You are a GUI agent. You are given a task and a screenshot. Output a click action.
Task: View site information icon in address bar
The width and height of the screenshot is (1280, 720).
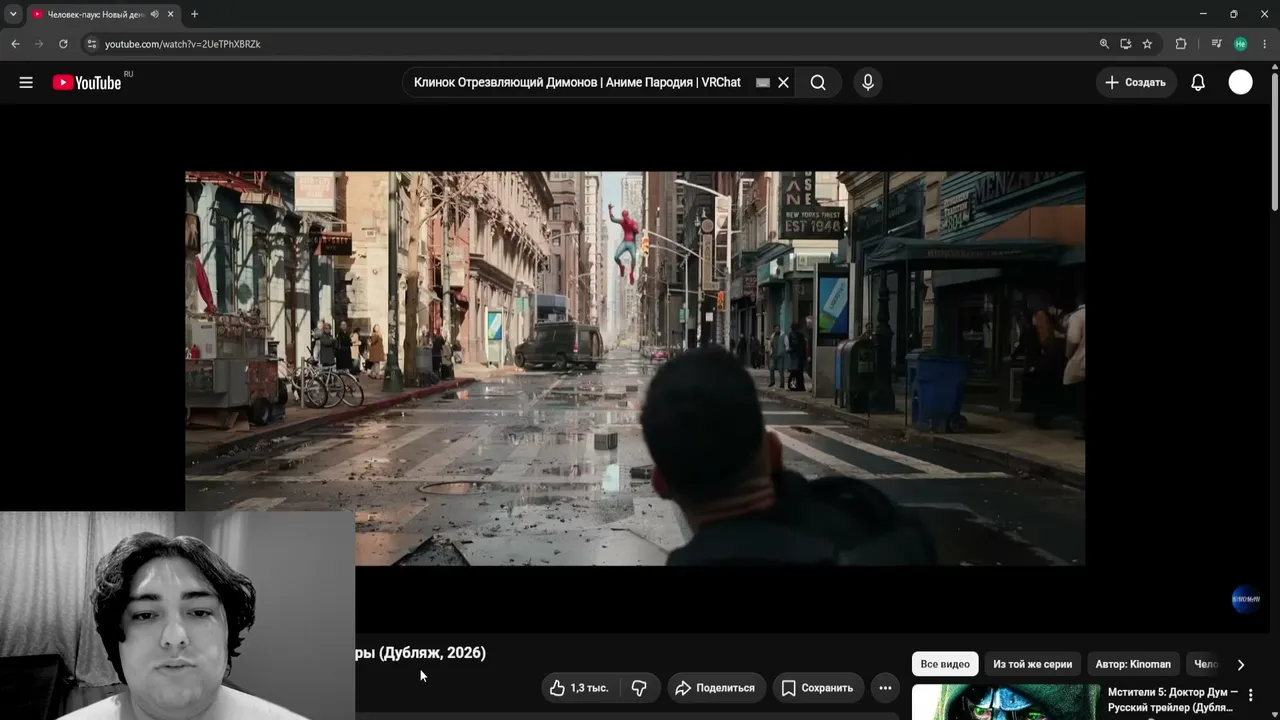[91, 44]
